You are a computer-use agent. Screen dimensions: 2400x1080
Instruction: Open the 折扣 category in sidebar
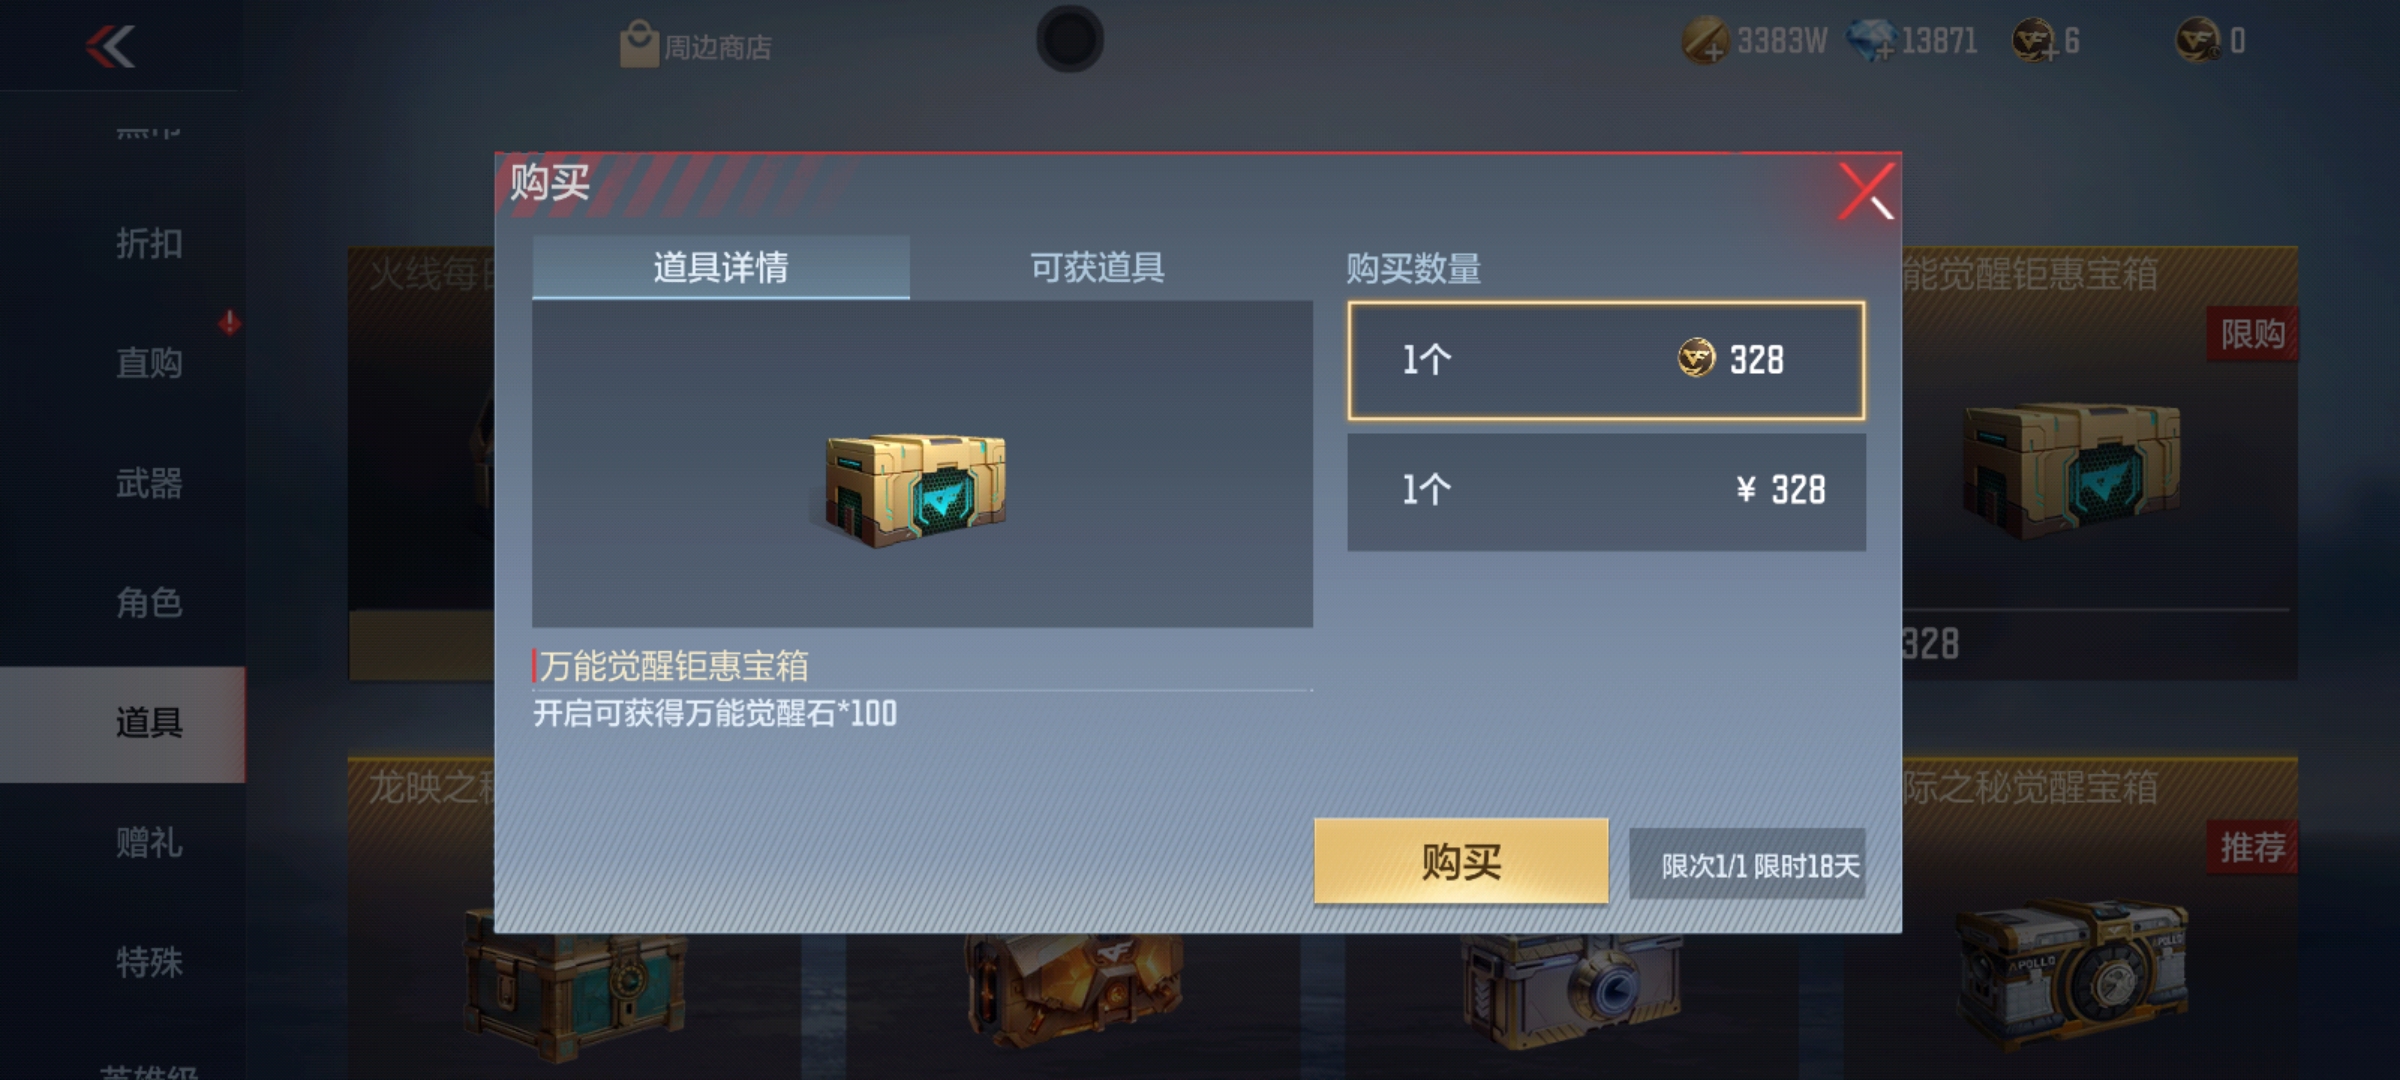point(149,243)
